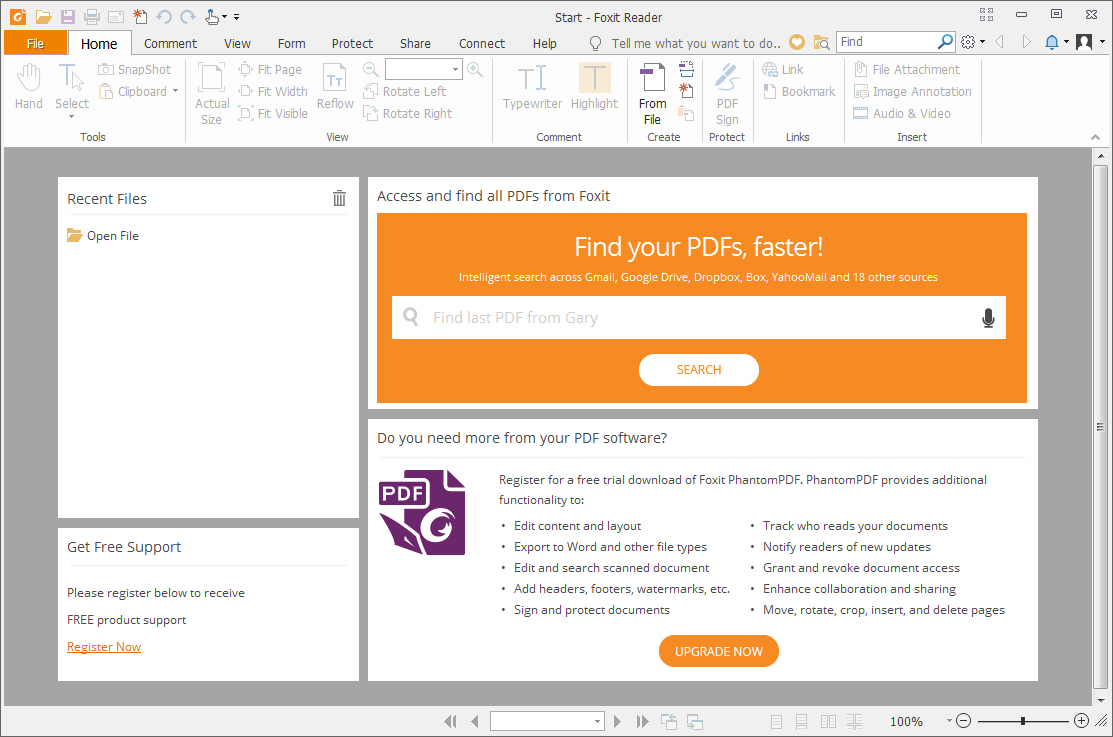Take a SnapShot of the page
Viewport: 1113px width, 737px height.
pos(135,69)
